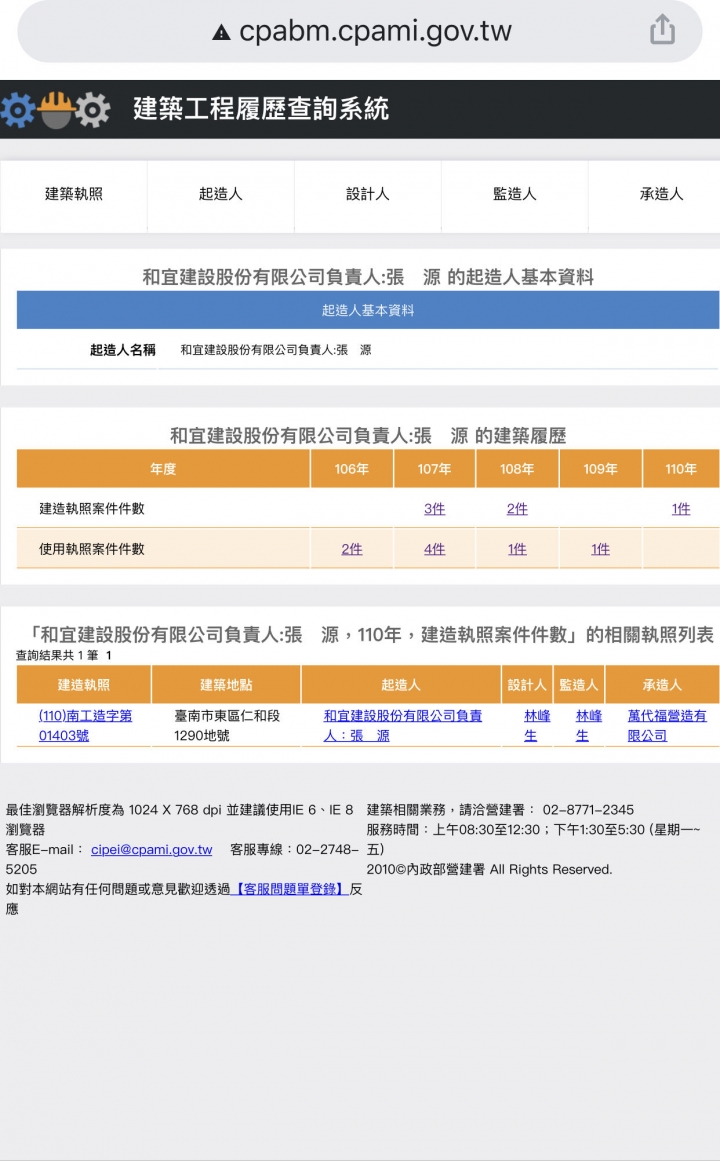Open the 設計人 menu tab
The height and width of the screenshot is (1161, 720).
[x=367, y=195]
